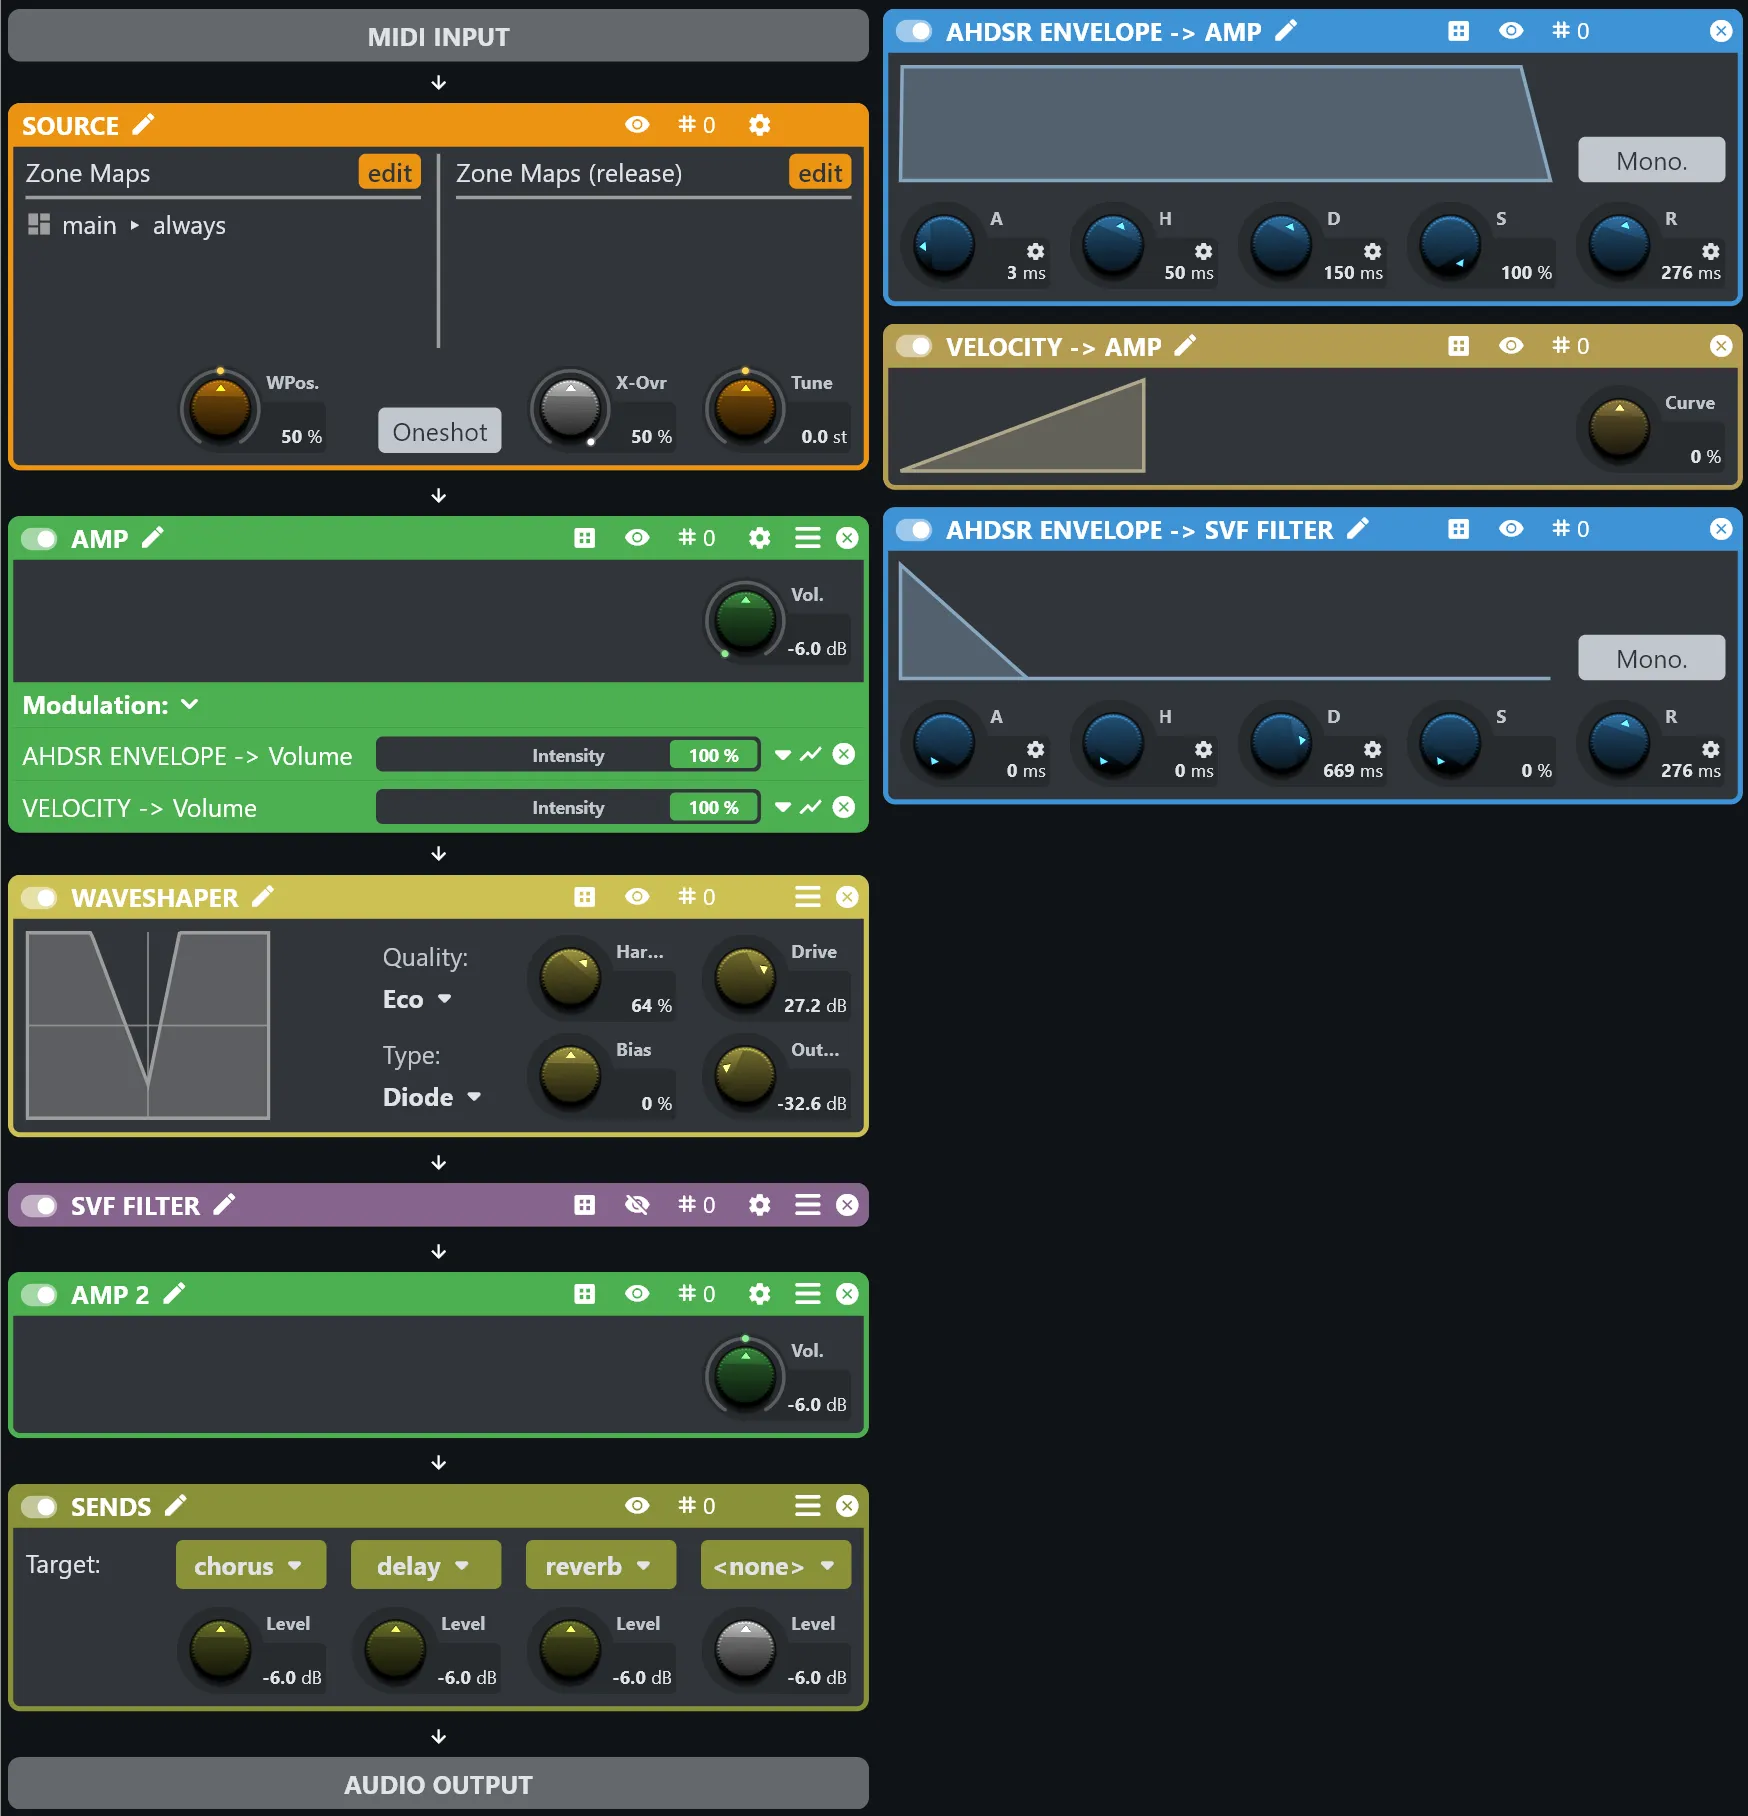The image size is (1748, 1816).
Task: Click the pencil icon beside SENDS title
Action: tap(176, 1505)
